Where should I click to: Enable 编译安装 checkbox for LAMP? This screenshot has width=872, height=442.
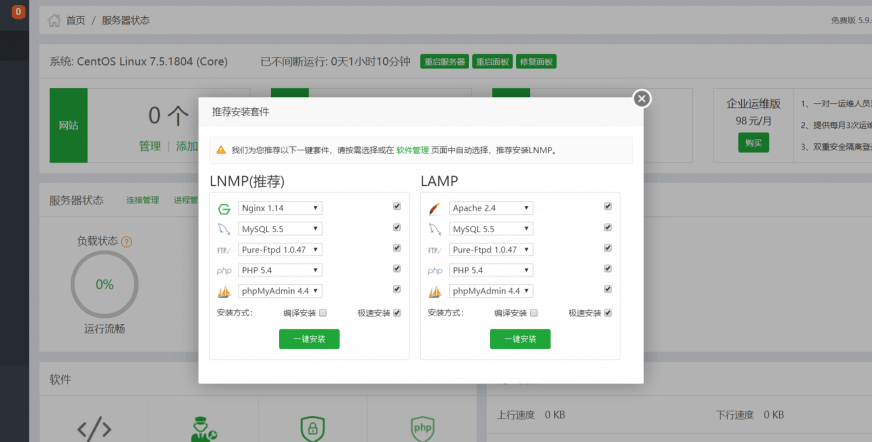(x=534, y=313)
